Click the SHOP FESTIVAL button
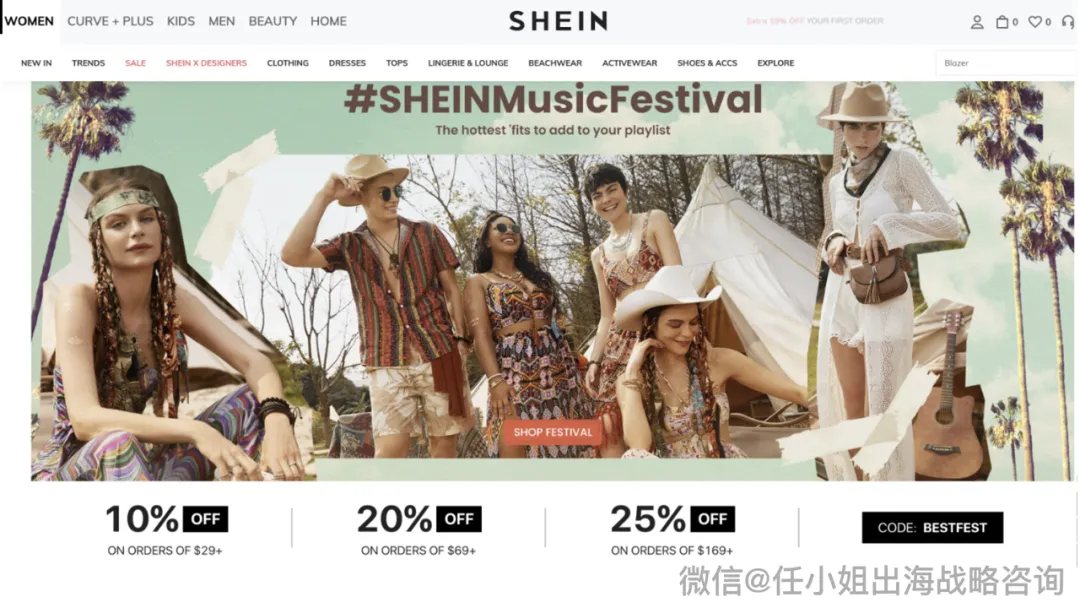Viewport: 1080px width, 608px height. [x=553, y=432]
